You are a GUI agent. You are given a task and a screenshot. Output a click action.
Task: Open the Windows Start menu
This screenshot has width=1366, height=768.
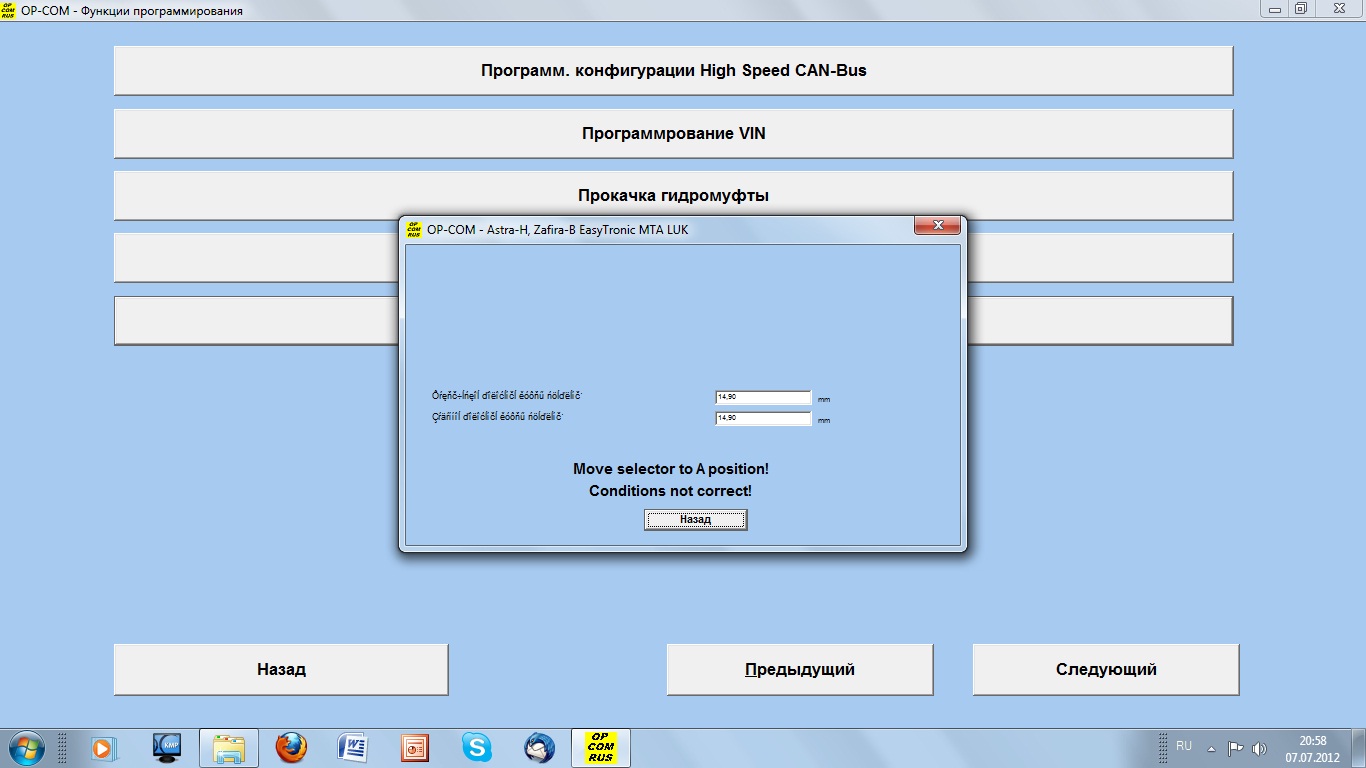(x=25, y=747)
